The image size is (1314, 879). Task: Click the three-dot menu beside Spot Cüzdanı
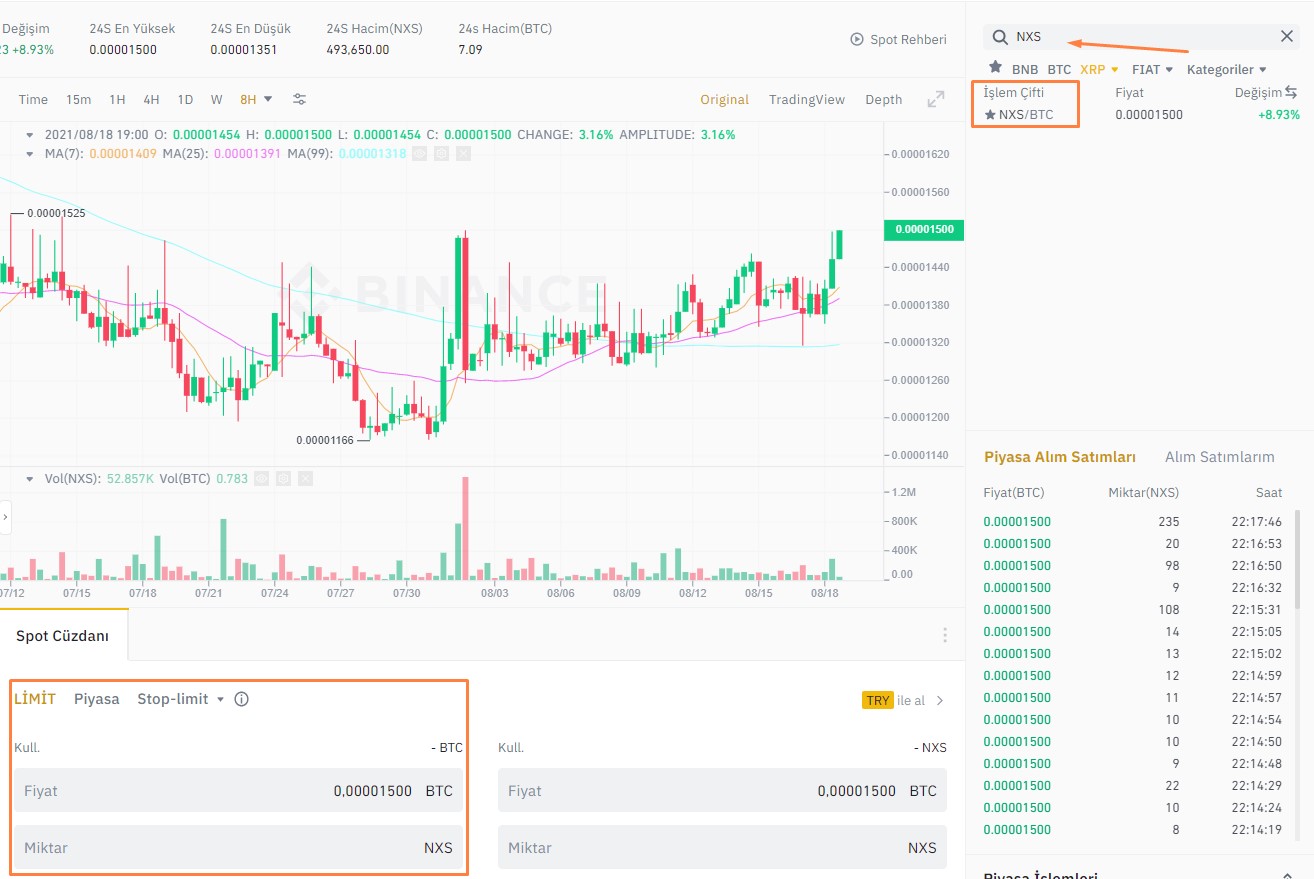(x=944, y=634)
